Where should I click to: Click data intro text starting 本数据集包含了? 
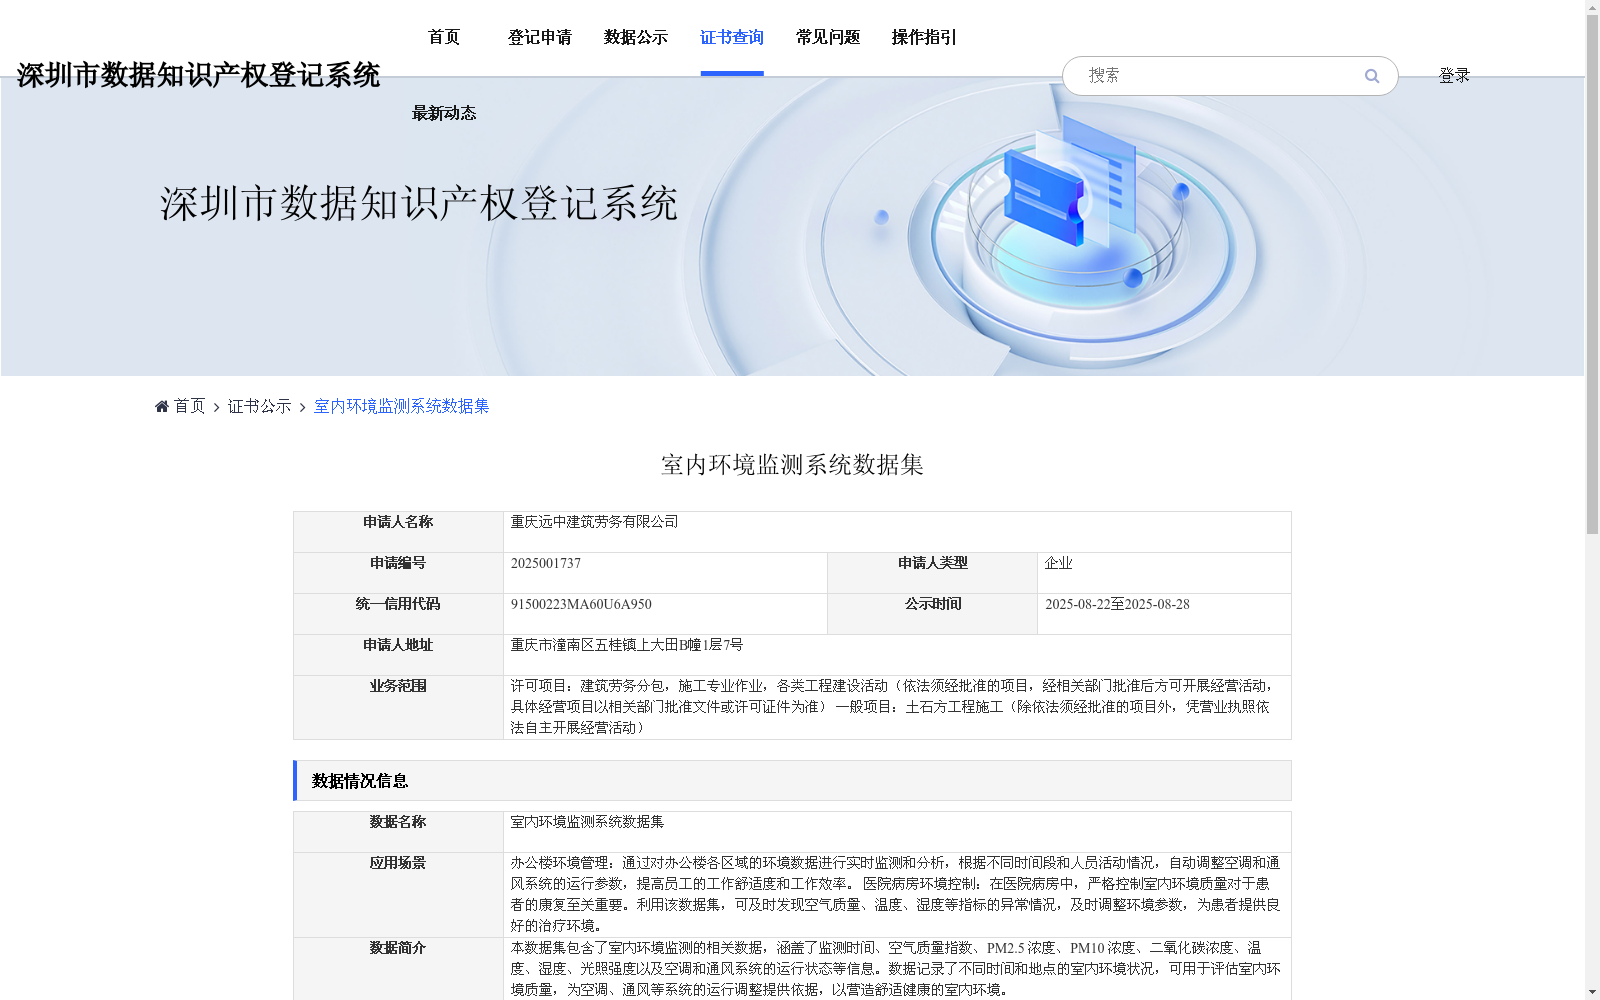[895, 968]
